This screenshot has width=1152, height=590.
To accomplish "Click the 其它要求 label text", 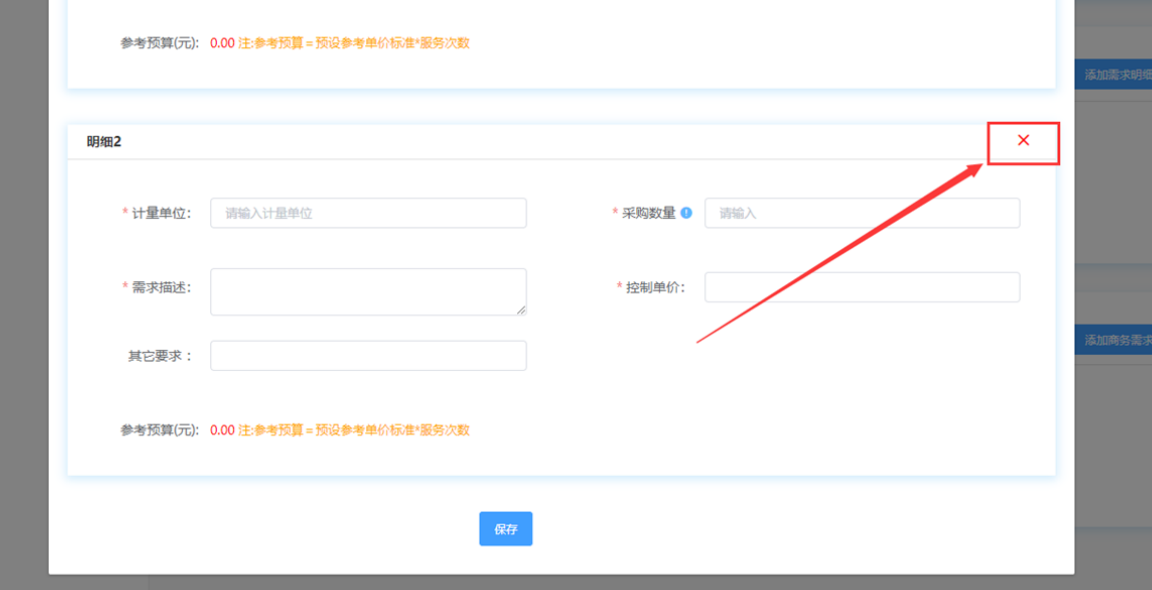I will tap(160, 356).
